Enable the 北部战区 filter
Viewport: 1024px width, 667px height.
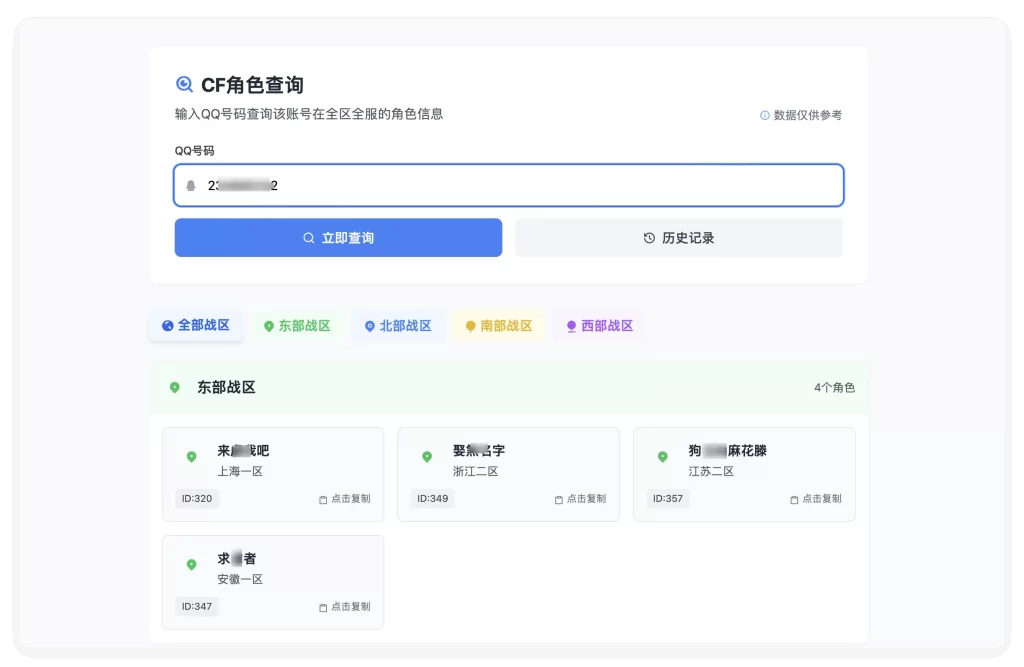tap(398, 325)
